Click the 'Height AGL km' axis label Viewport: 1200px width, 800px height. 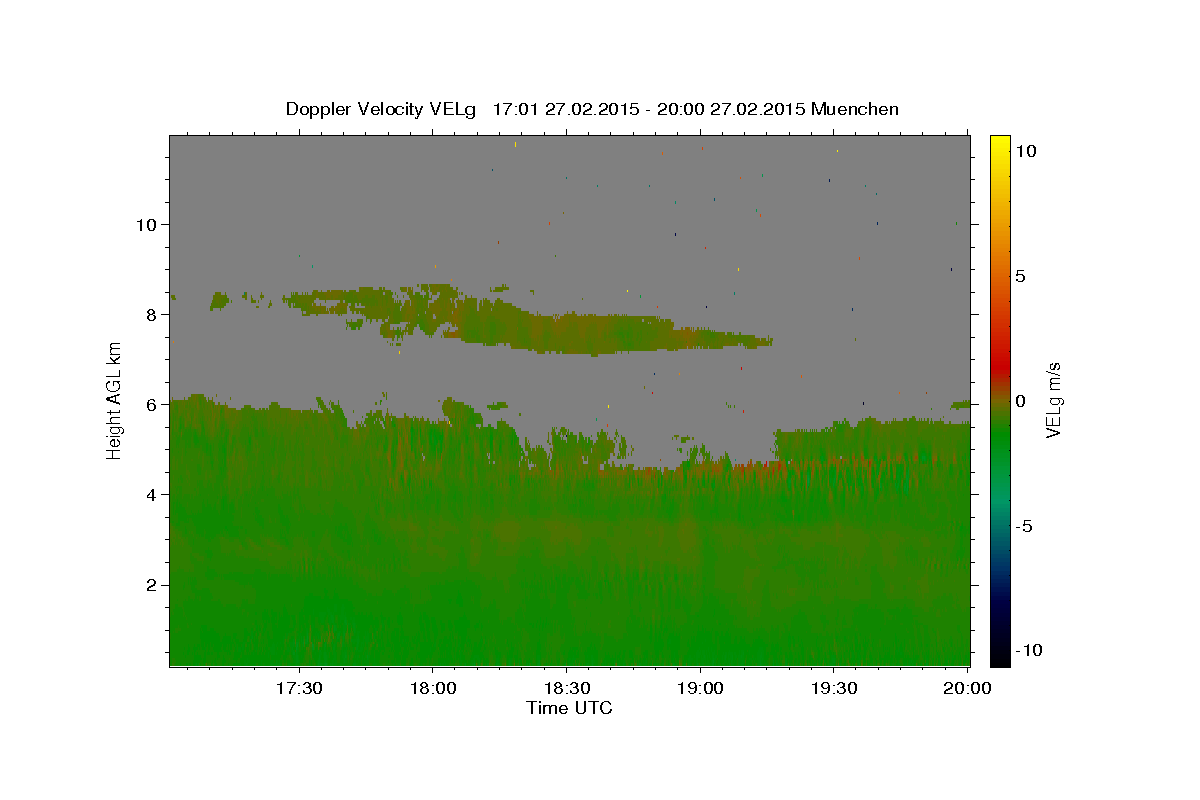pos(115,399)
